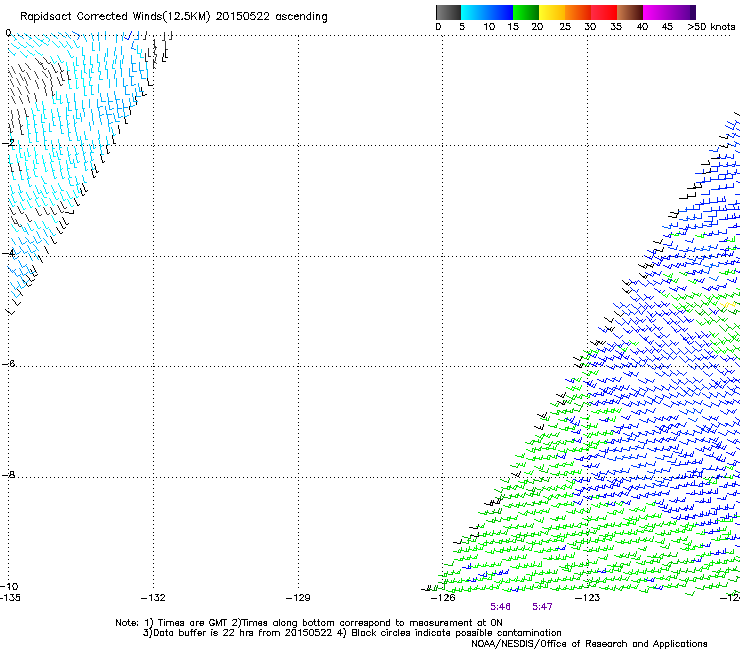Click the '15' legend scale label

pyautogui.click(x=513, y=27)
